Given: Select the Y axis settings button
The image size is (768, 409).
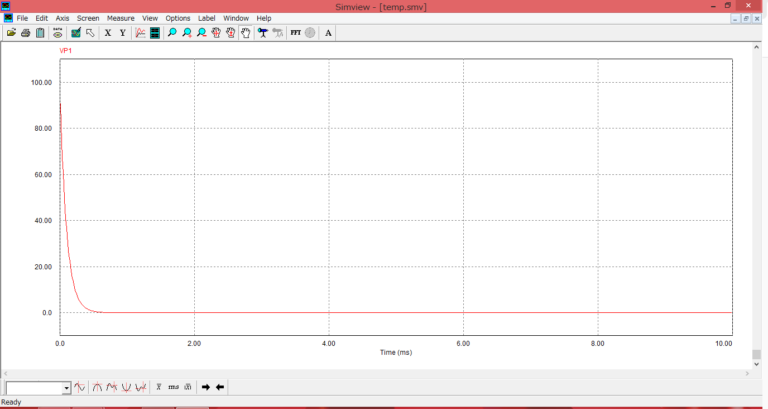Looking at the screenshot, I should [x=123, y=33].
